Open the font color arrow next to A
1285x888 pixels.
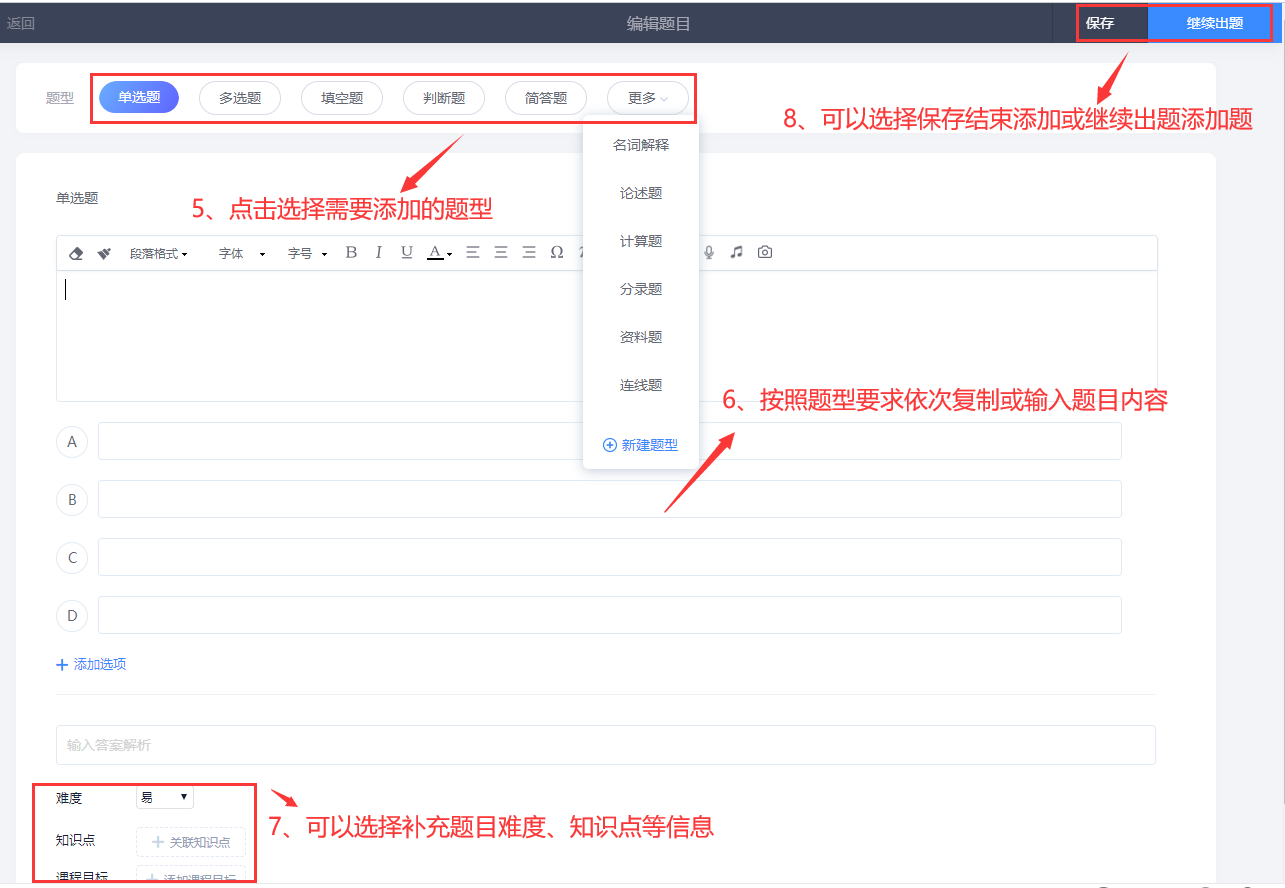450,254
